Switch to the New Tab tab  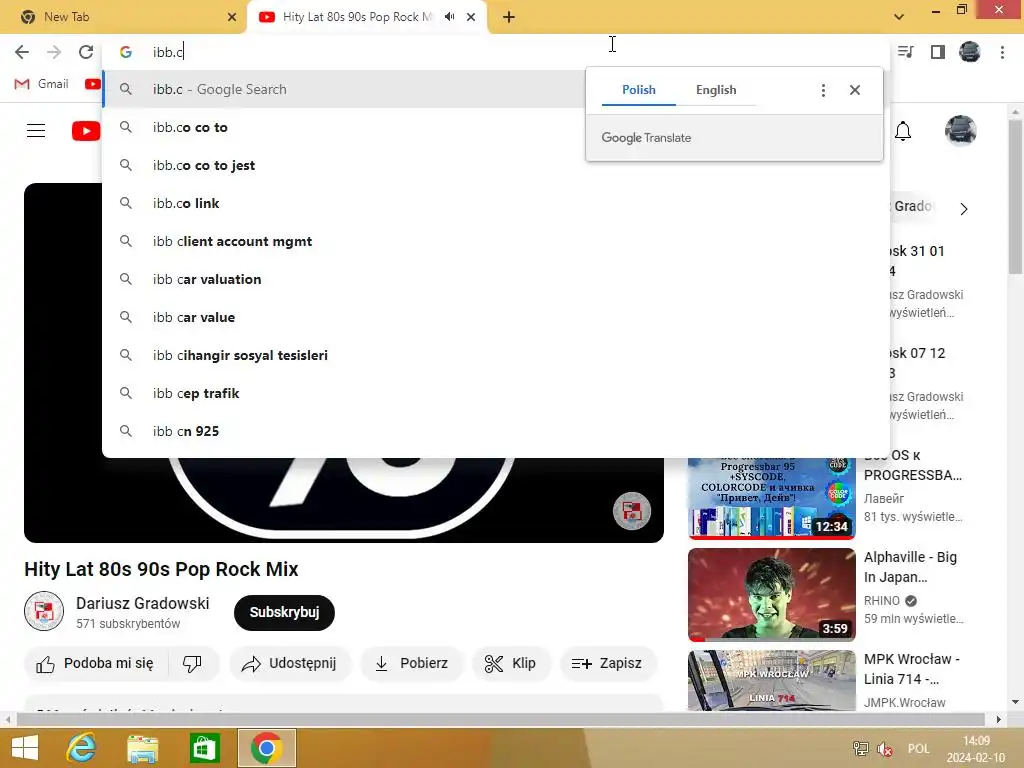coord(123,17)
